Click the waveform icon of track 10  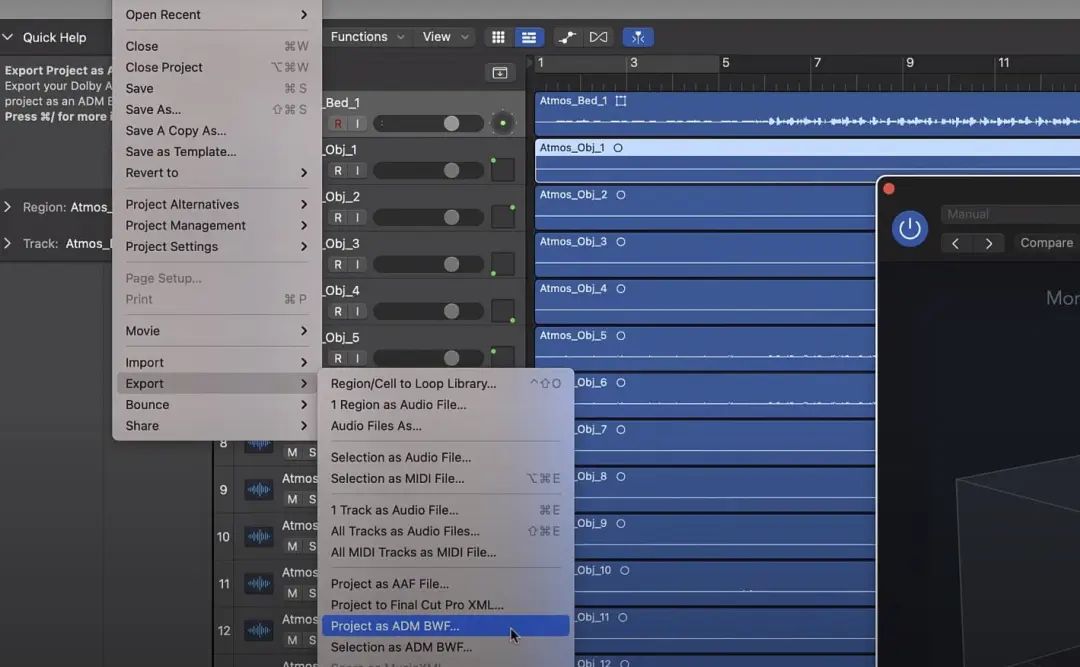point(259,536)
